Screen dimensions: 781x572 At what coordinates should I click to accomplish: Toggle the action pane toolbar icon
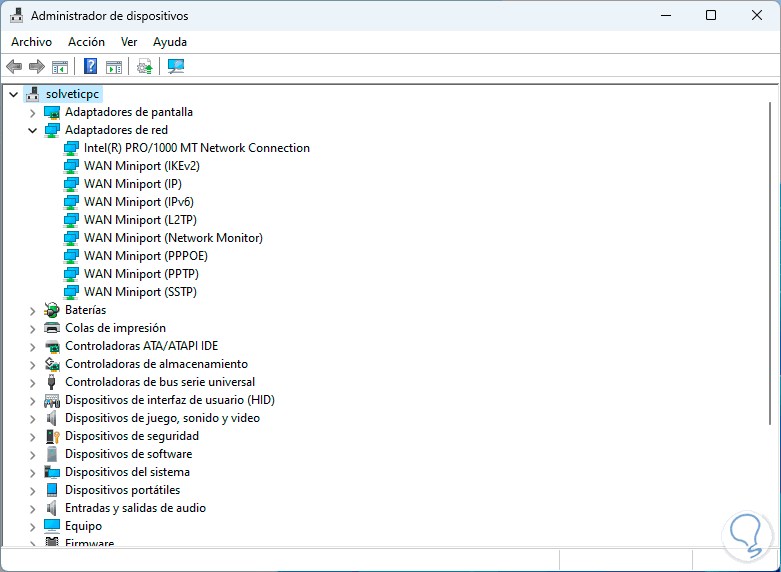114,66
